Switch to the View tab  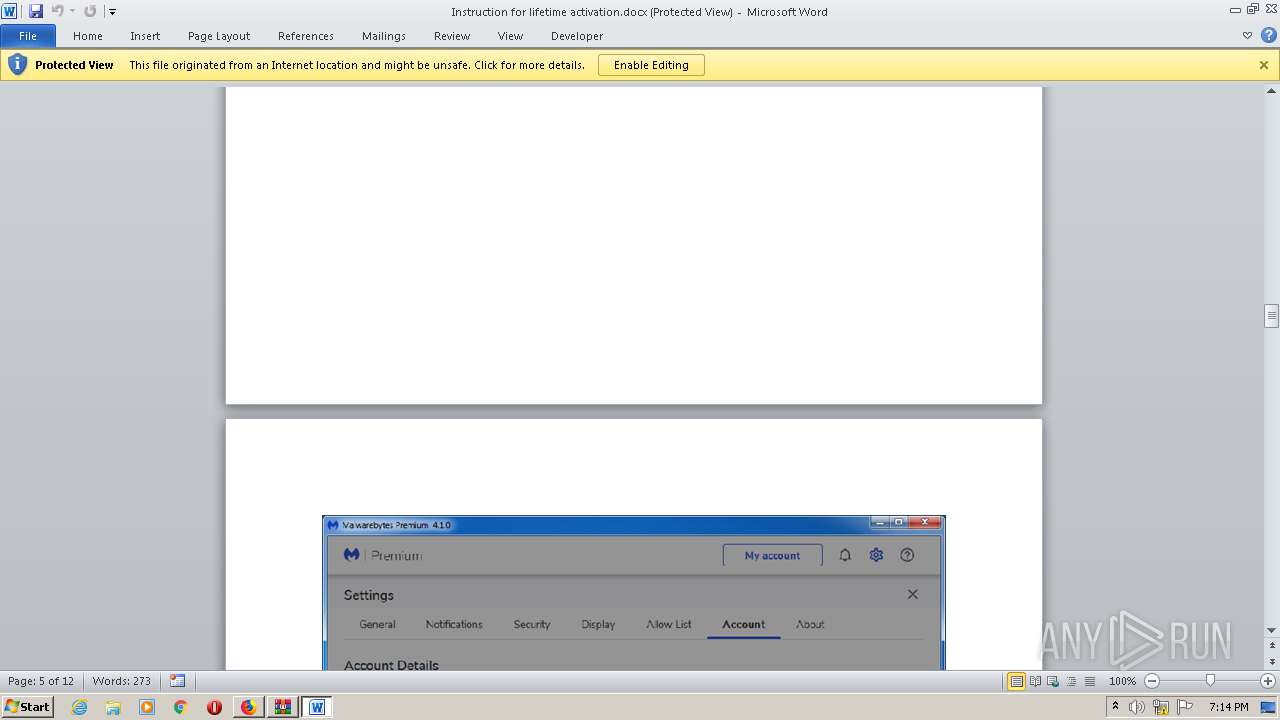tap(511, 36)
